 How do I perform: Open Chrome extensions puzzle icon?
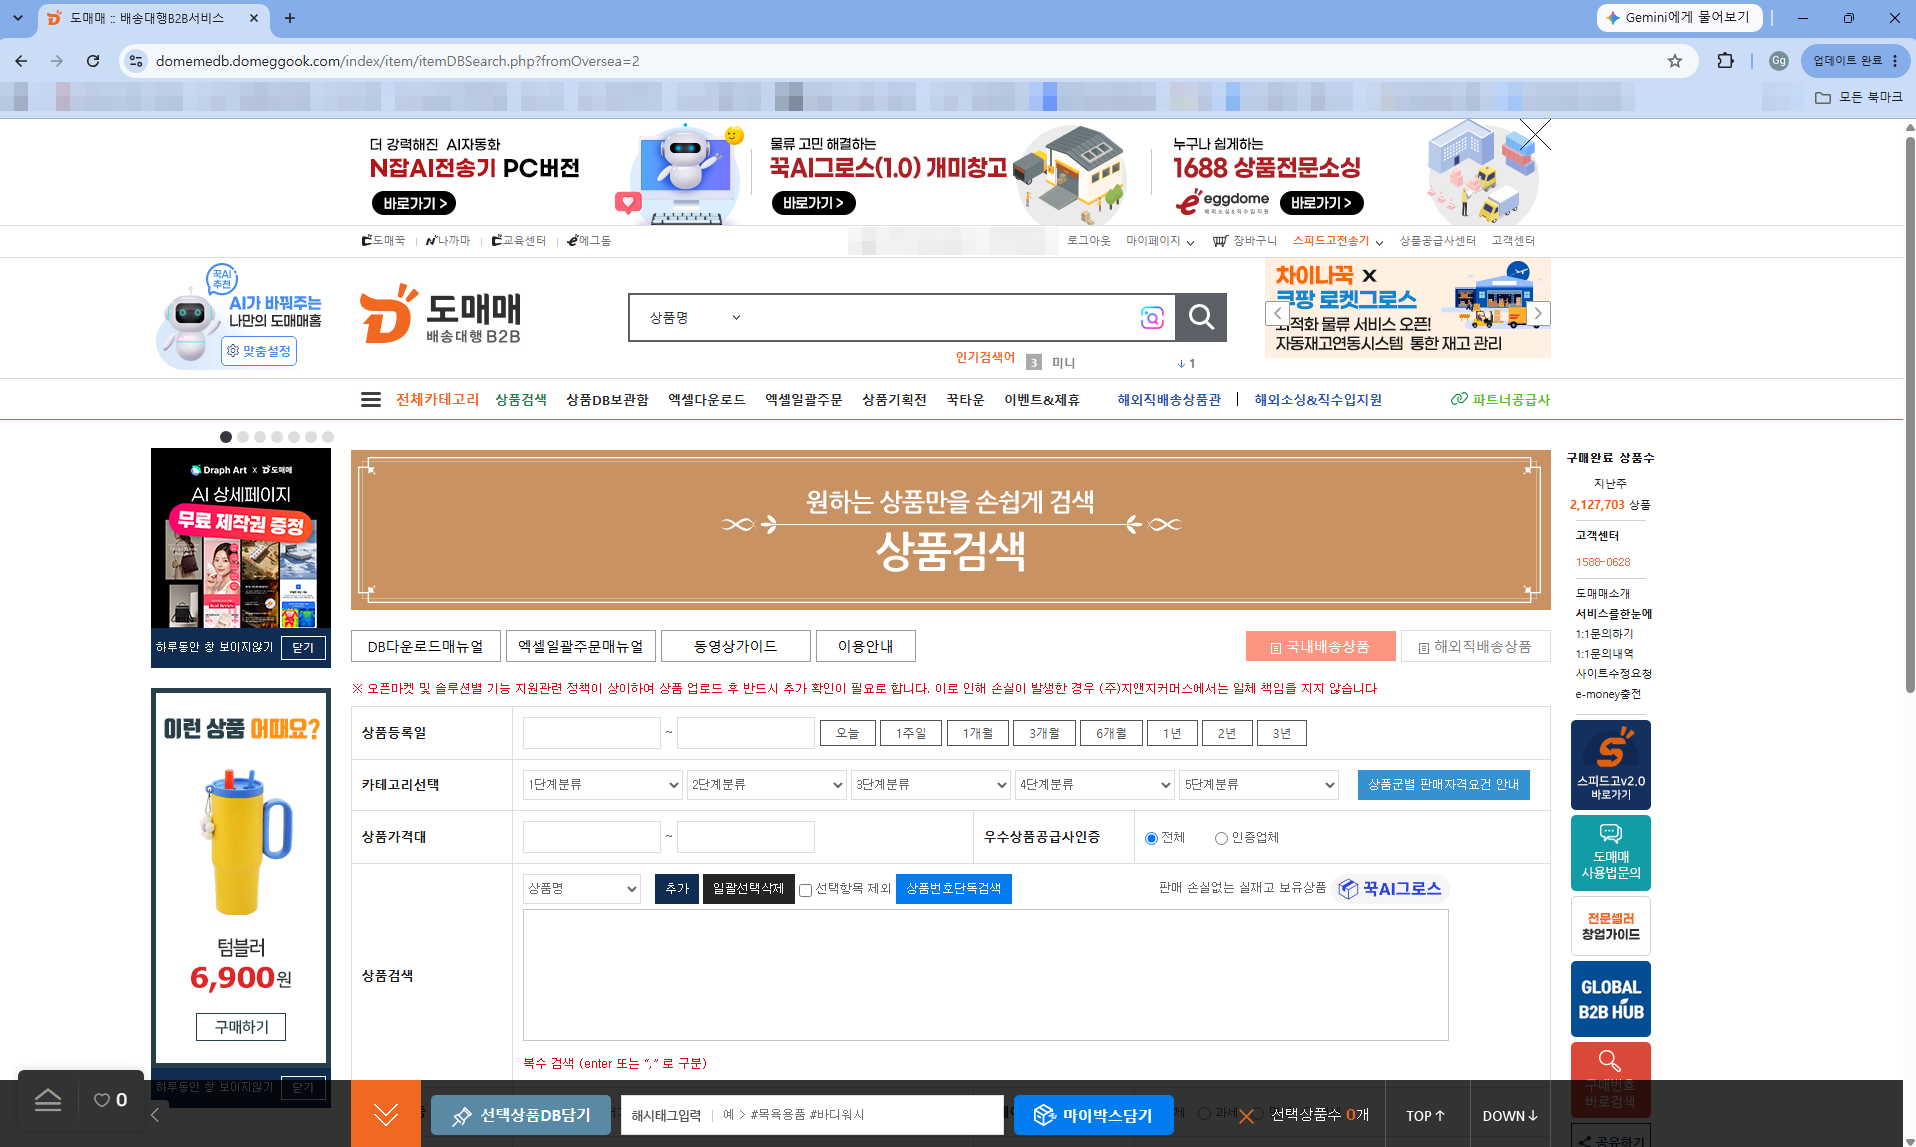click(1725, 61)
